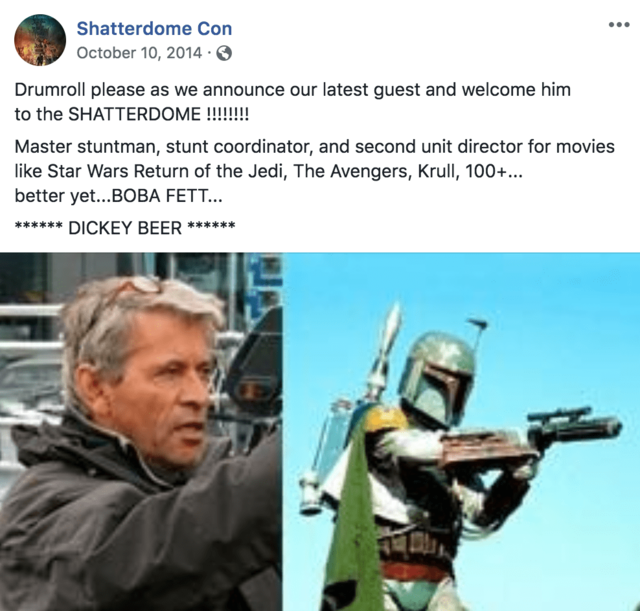This screenshot has width=640, height=611.
Task: Open the left photo of the gray-haired man
Action: pyautogui.click(x=141, y=431)
